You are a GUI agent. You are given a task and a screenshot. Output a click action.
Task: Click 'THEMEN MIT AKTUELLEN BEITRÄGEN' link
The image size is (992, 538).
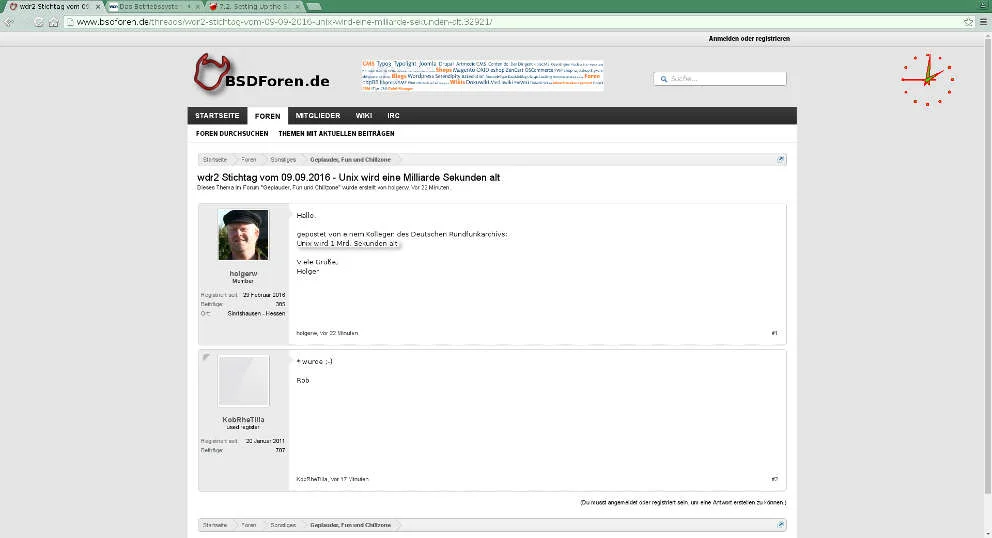(x=337, y=134)
